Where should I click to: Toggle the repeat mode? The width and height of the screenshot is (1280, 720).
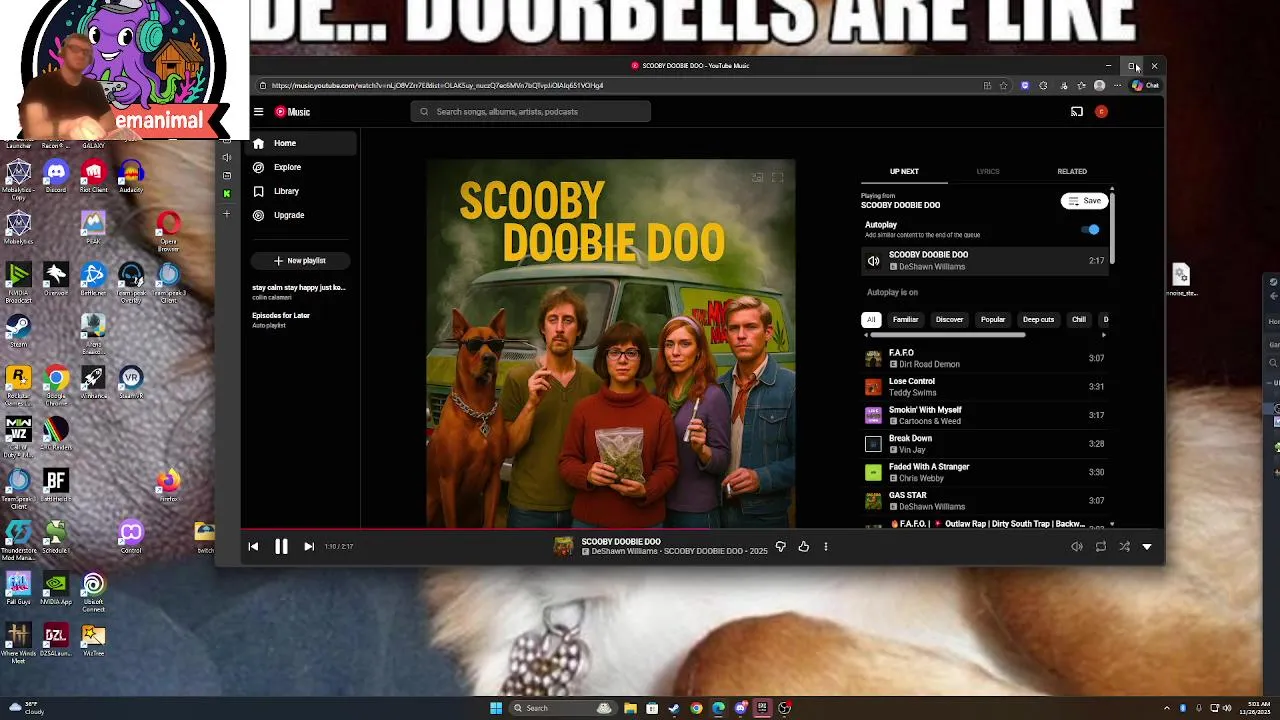pos(1101,547)
